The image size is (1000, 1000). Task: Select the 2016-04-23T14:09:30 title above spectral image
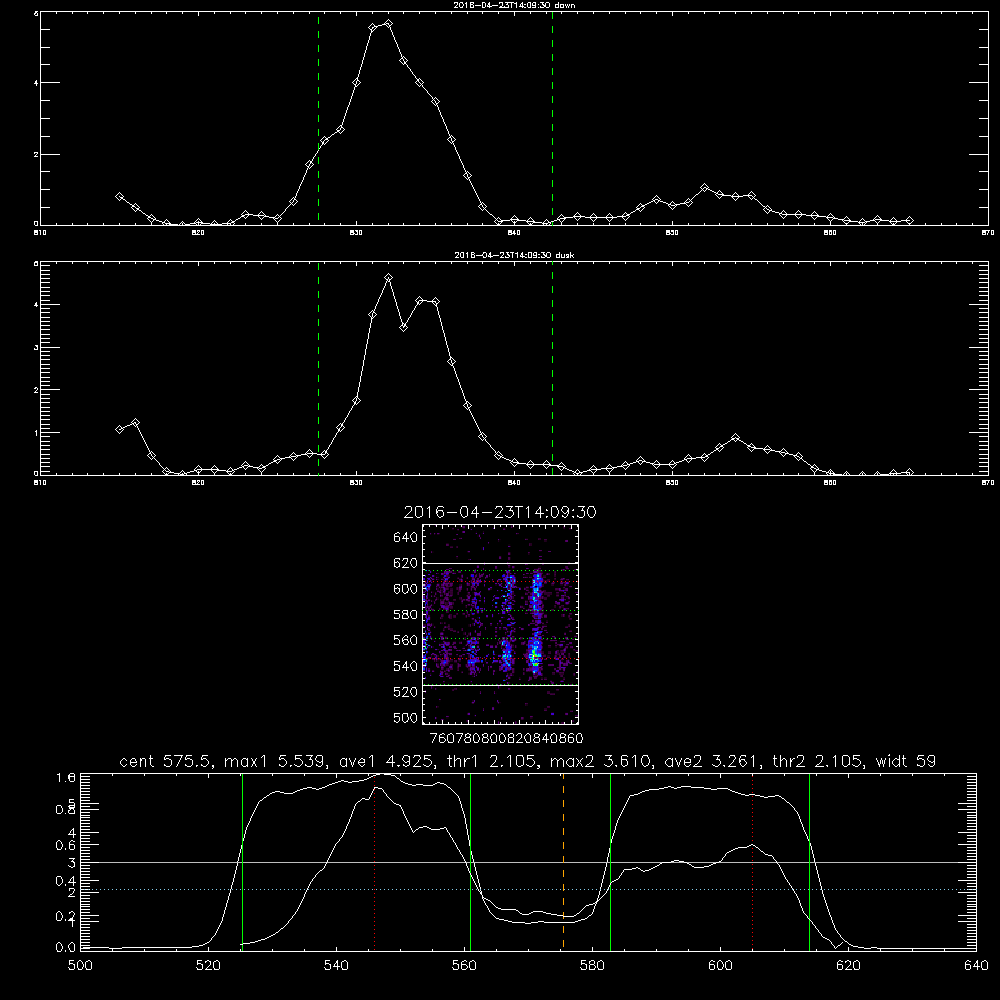500,512
